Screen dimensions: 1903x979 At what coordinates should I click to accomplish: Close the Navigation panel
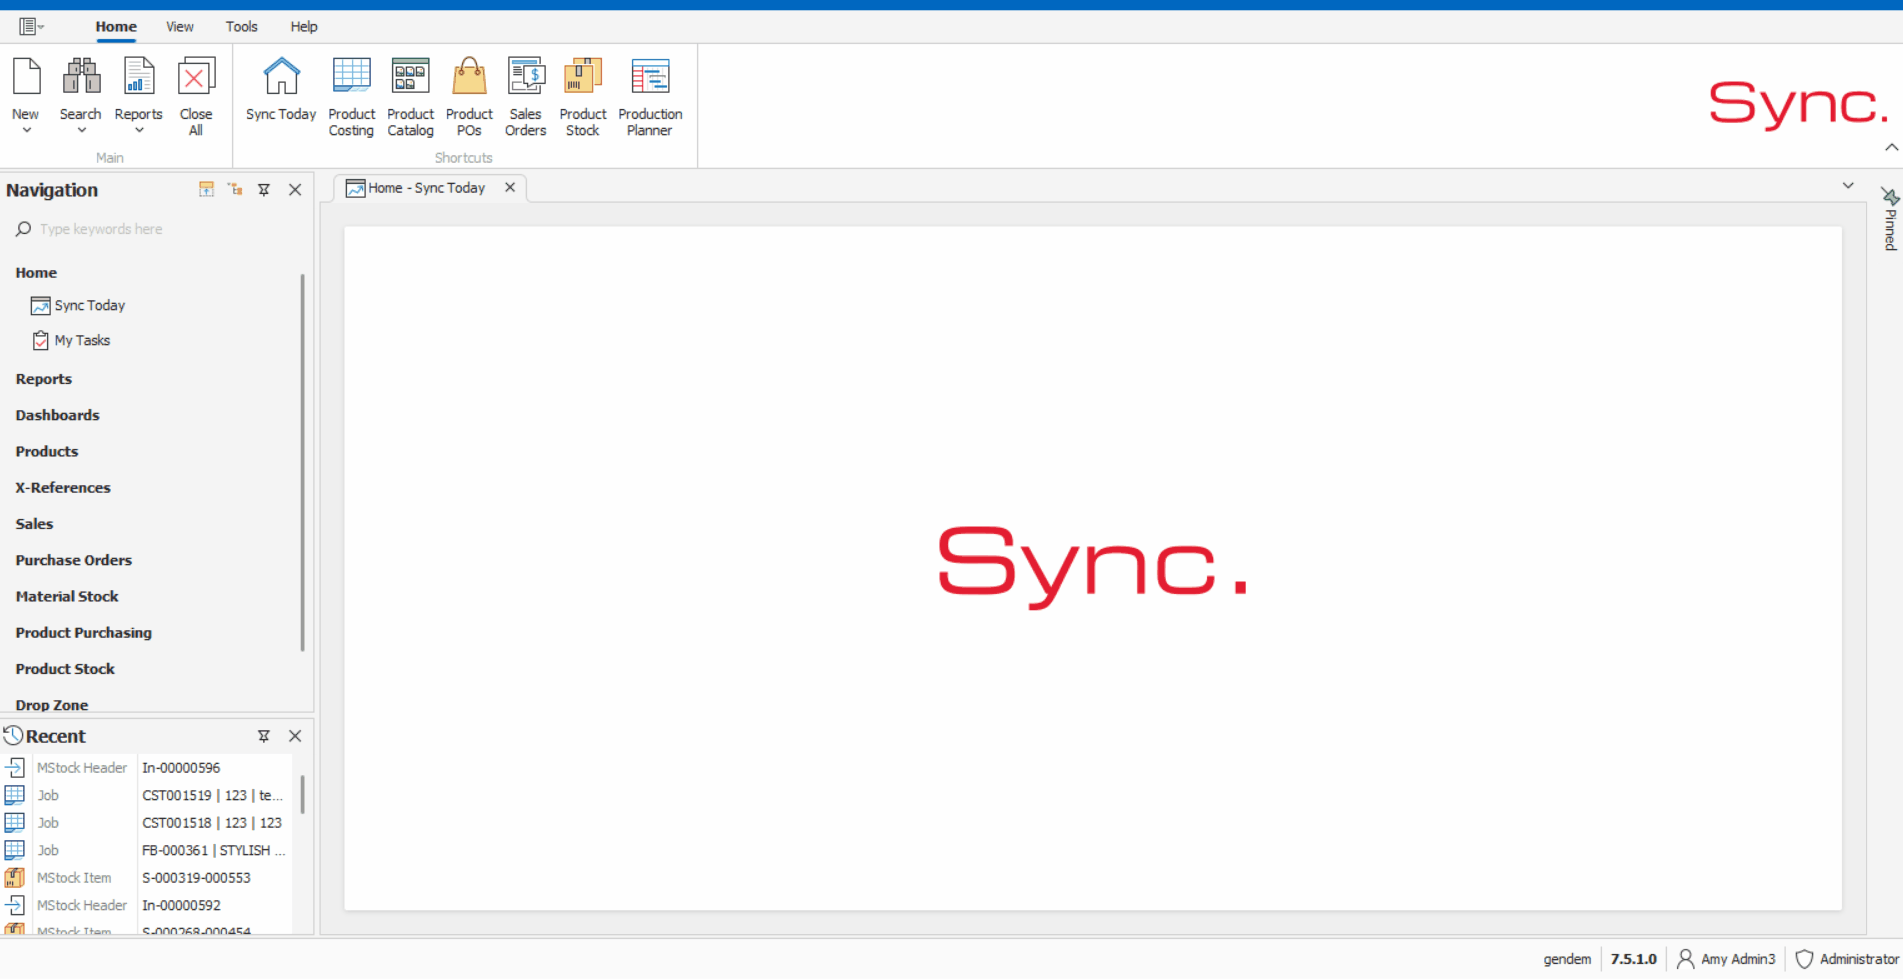[x=295, y=189]
